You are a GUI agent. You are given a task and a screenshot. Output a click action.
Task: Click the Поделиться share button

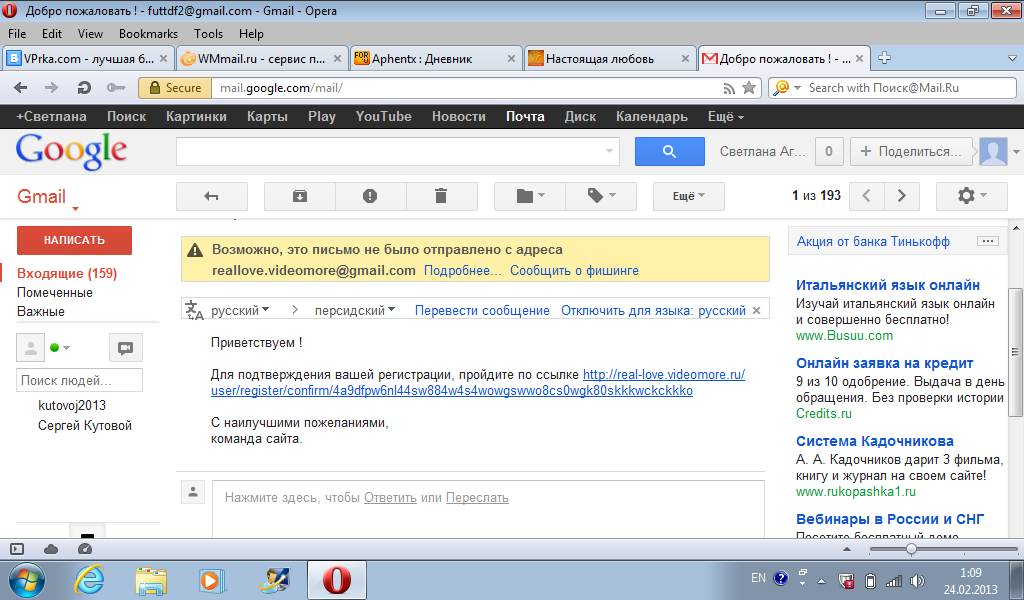(912, 151)
